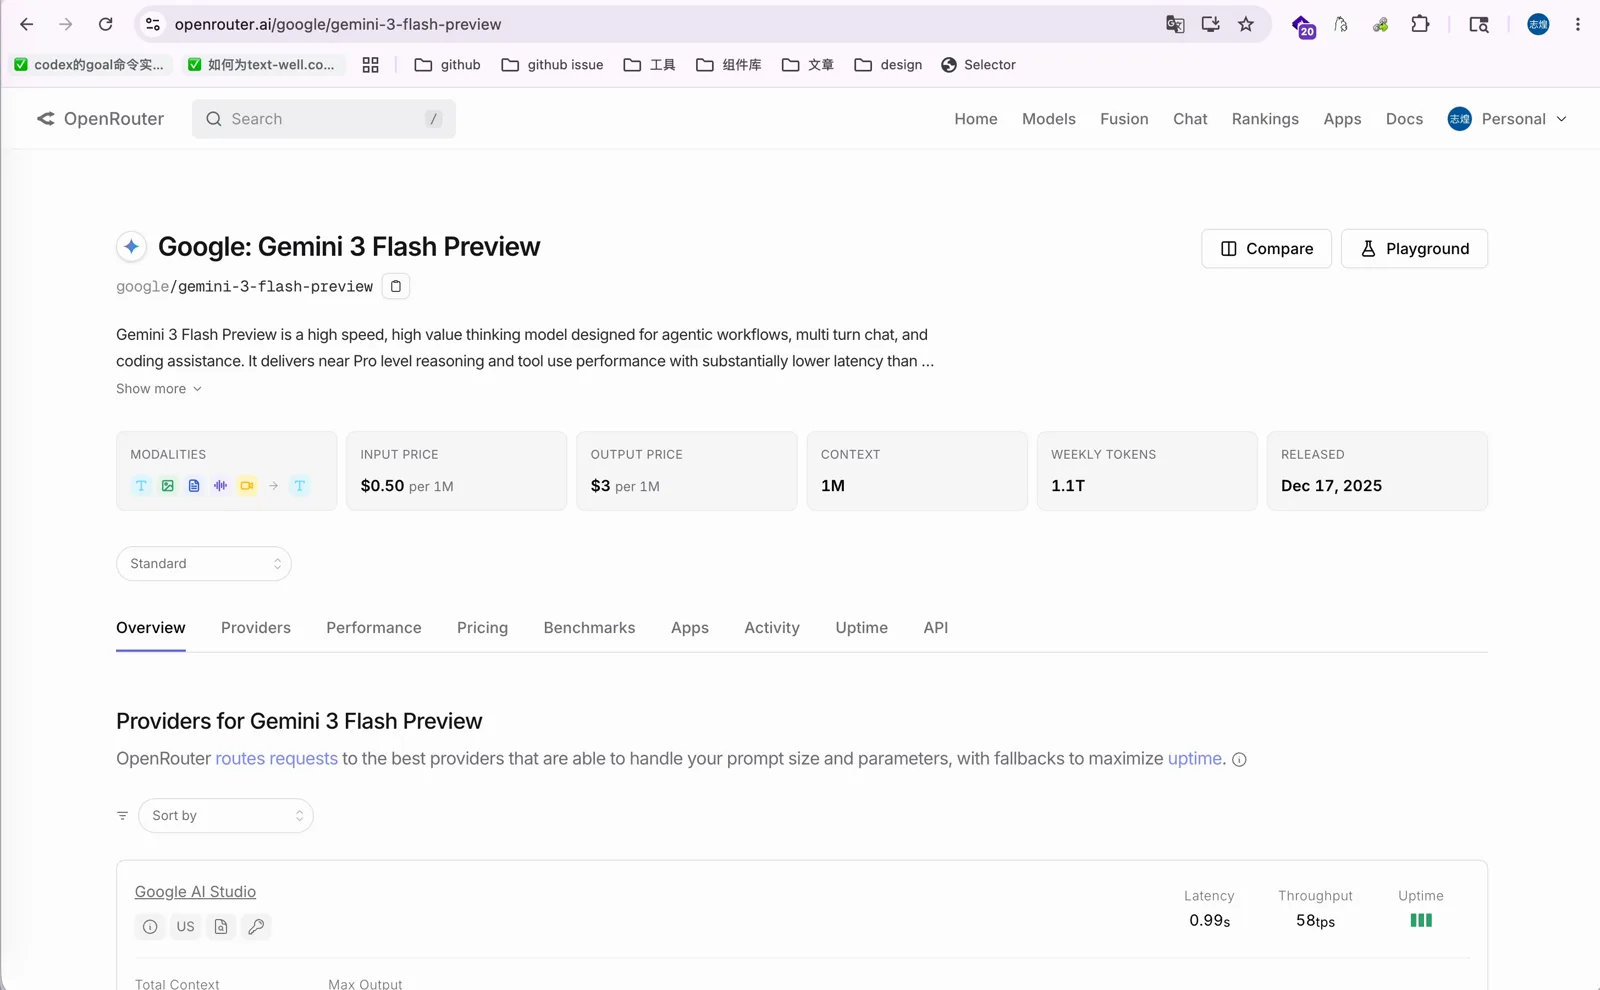Screen dimensions: 1600x990
Task: Open site information icon in address bar
Action: [153, 24]
